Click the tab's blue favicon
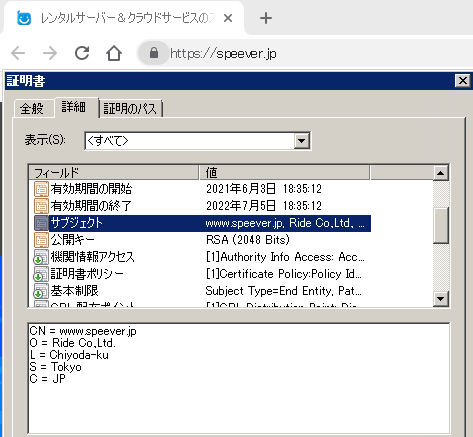Screen dimensions: 473x437 click(x=24, y=18)
